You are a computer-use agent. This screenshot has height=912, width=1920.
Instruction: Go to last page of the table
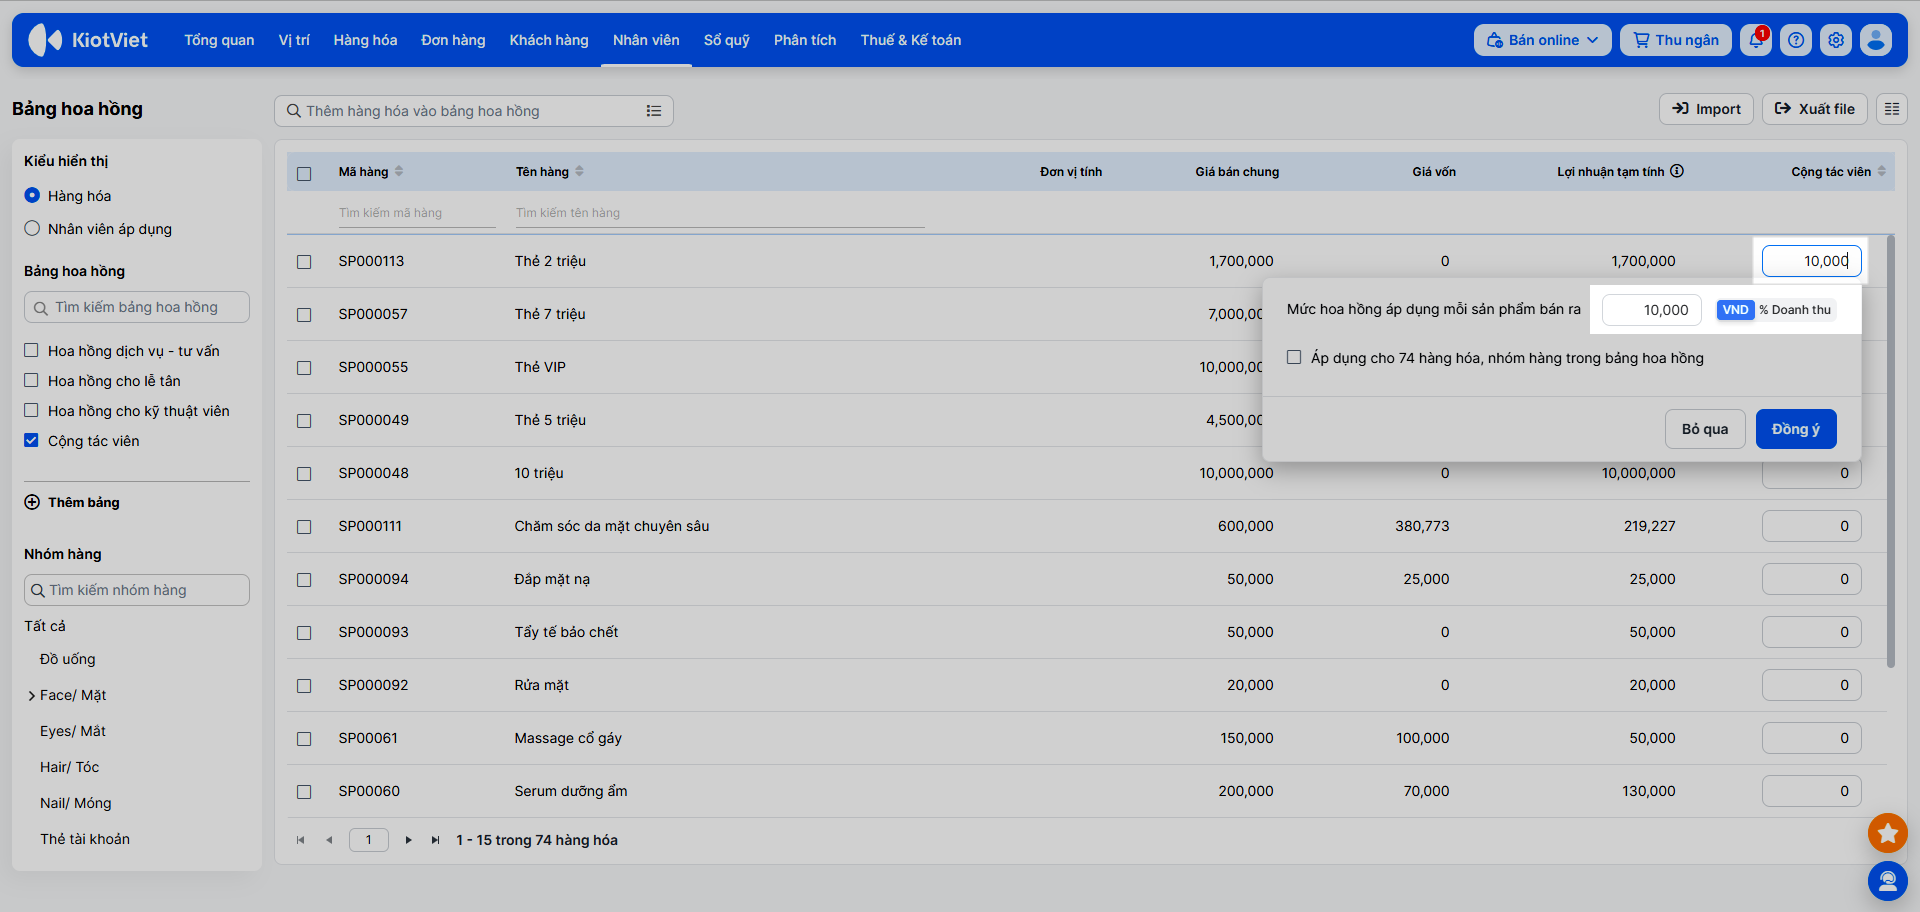(436, 840)
